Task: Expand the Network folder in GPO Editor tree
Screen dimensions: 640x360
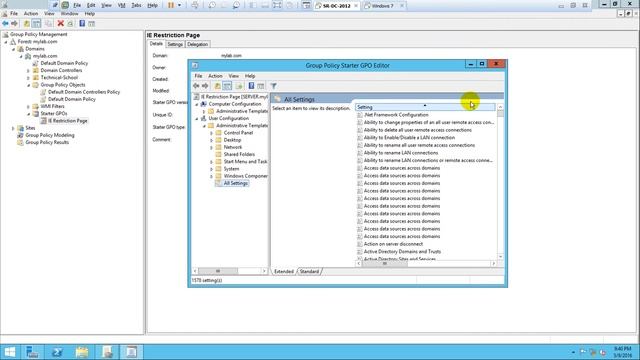Action: pos(211,147)
